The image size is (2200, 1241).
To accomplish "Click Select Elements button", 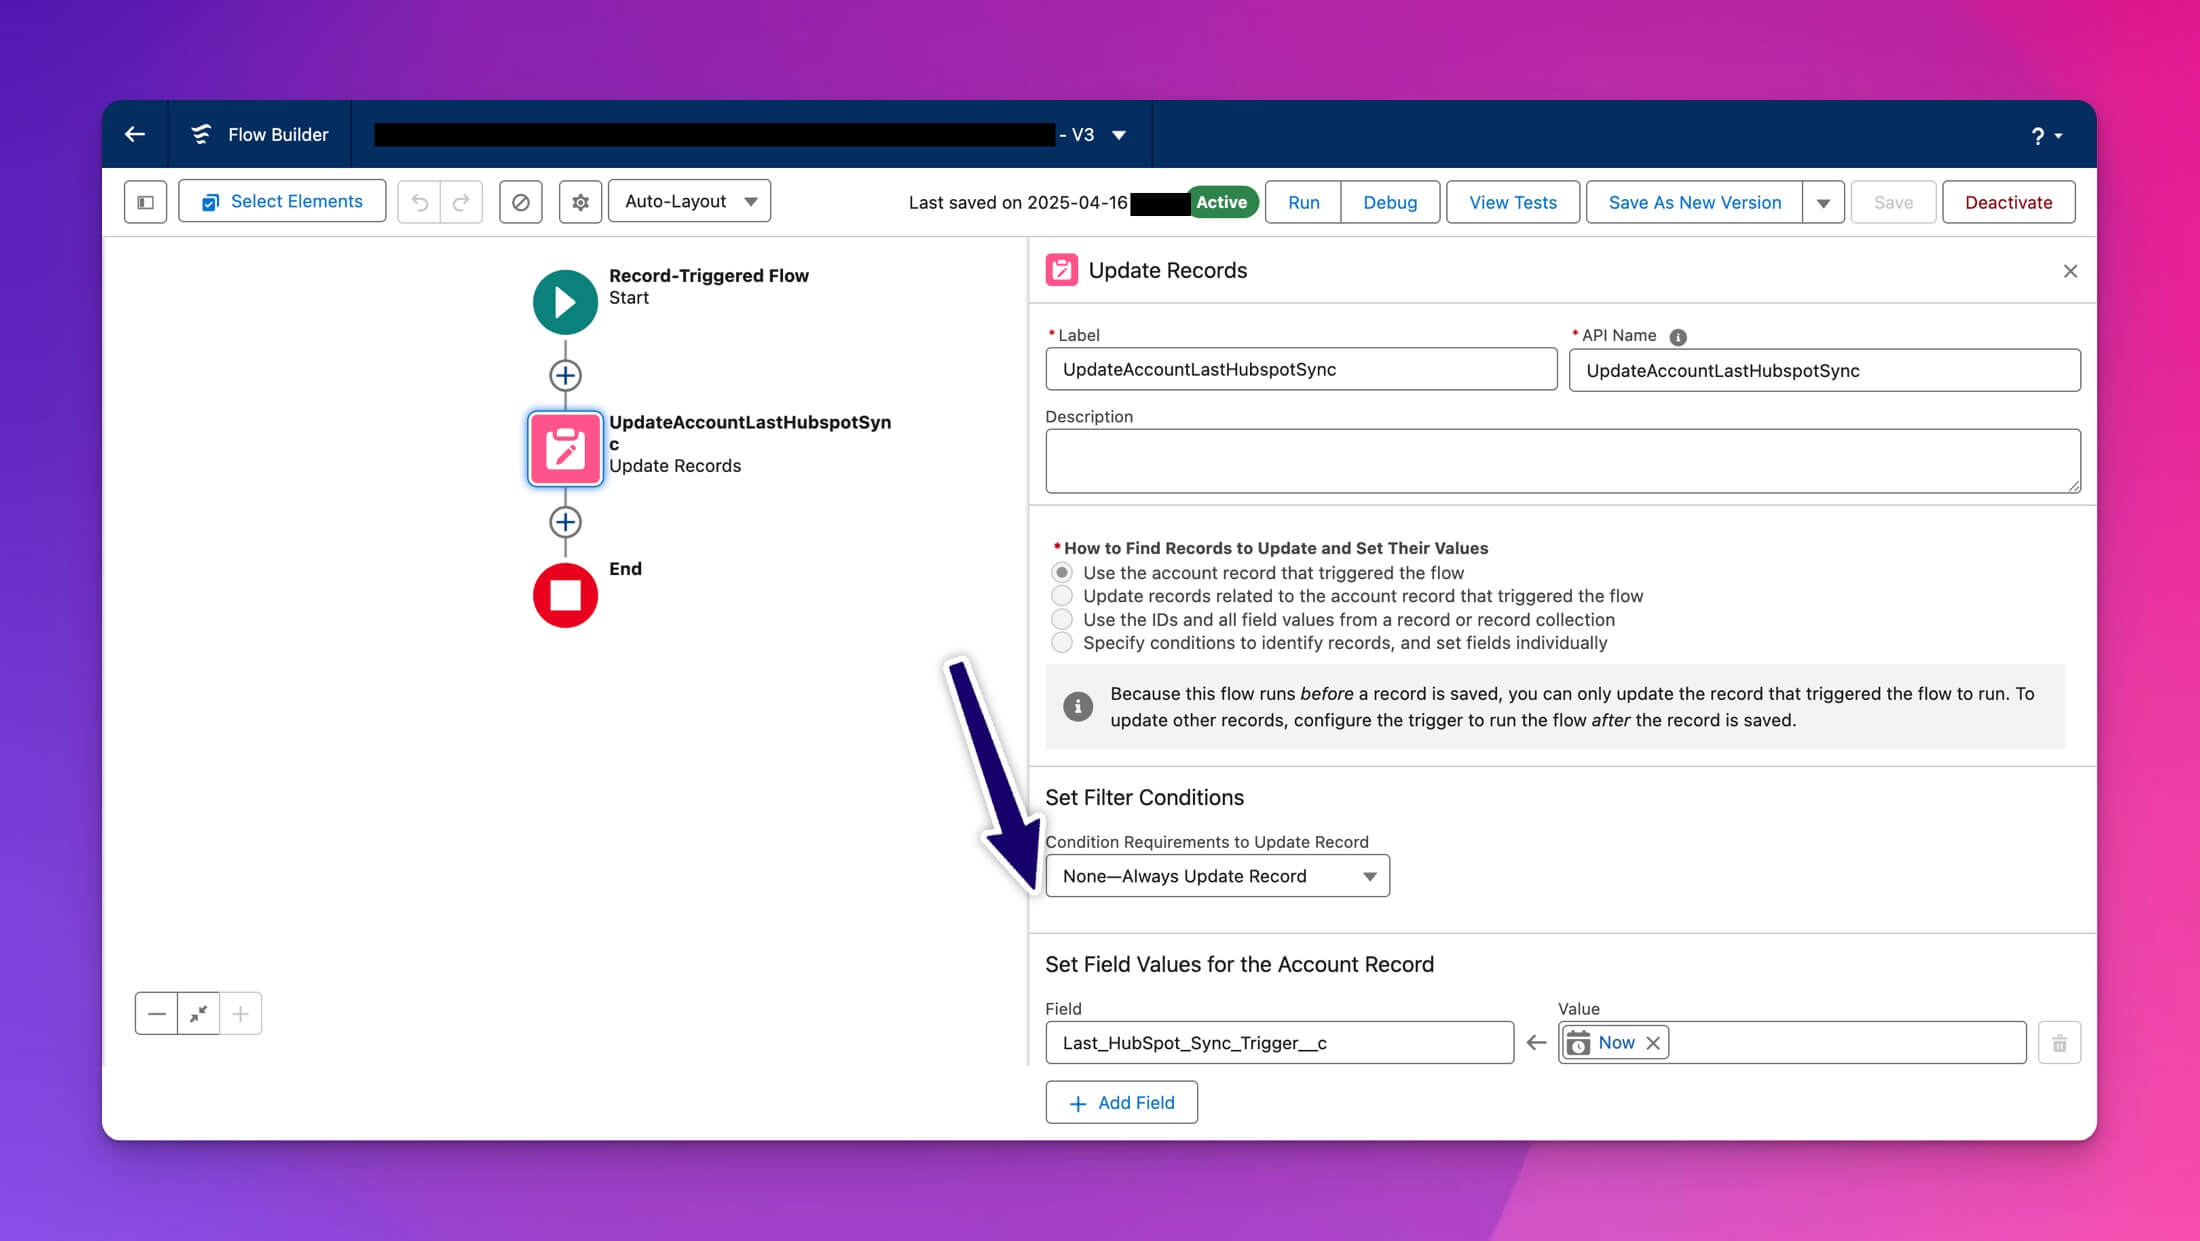I will 282,201.
